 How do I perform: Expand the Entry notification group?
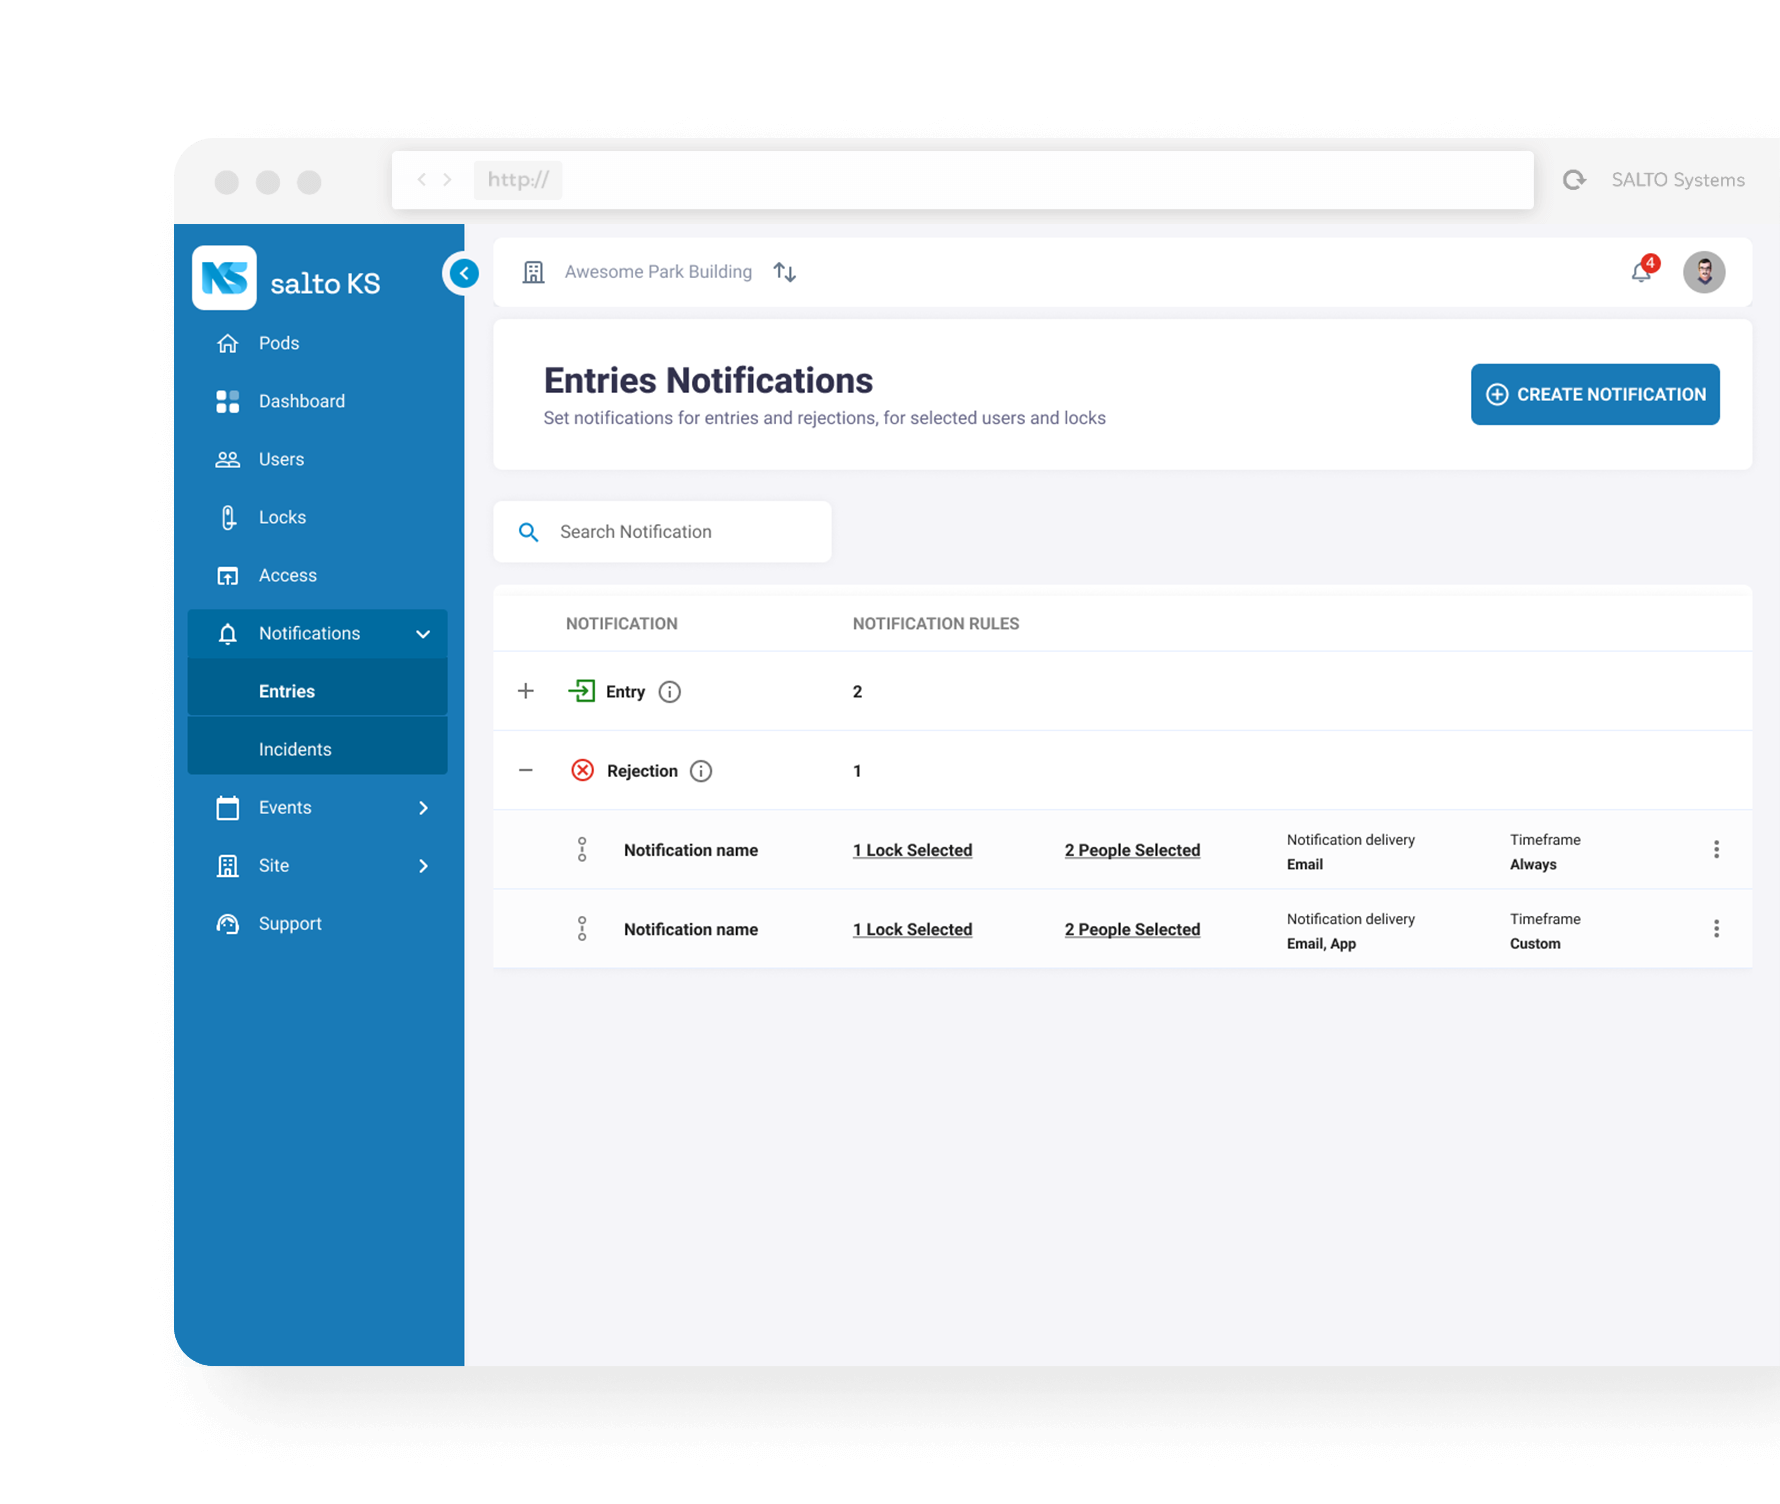tap(526, 692)
